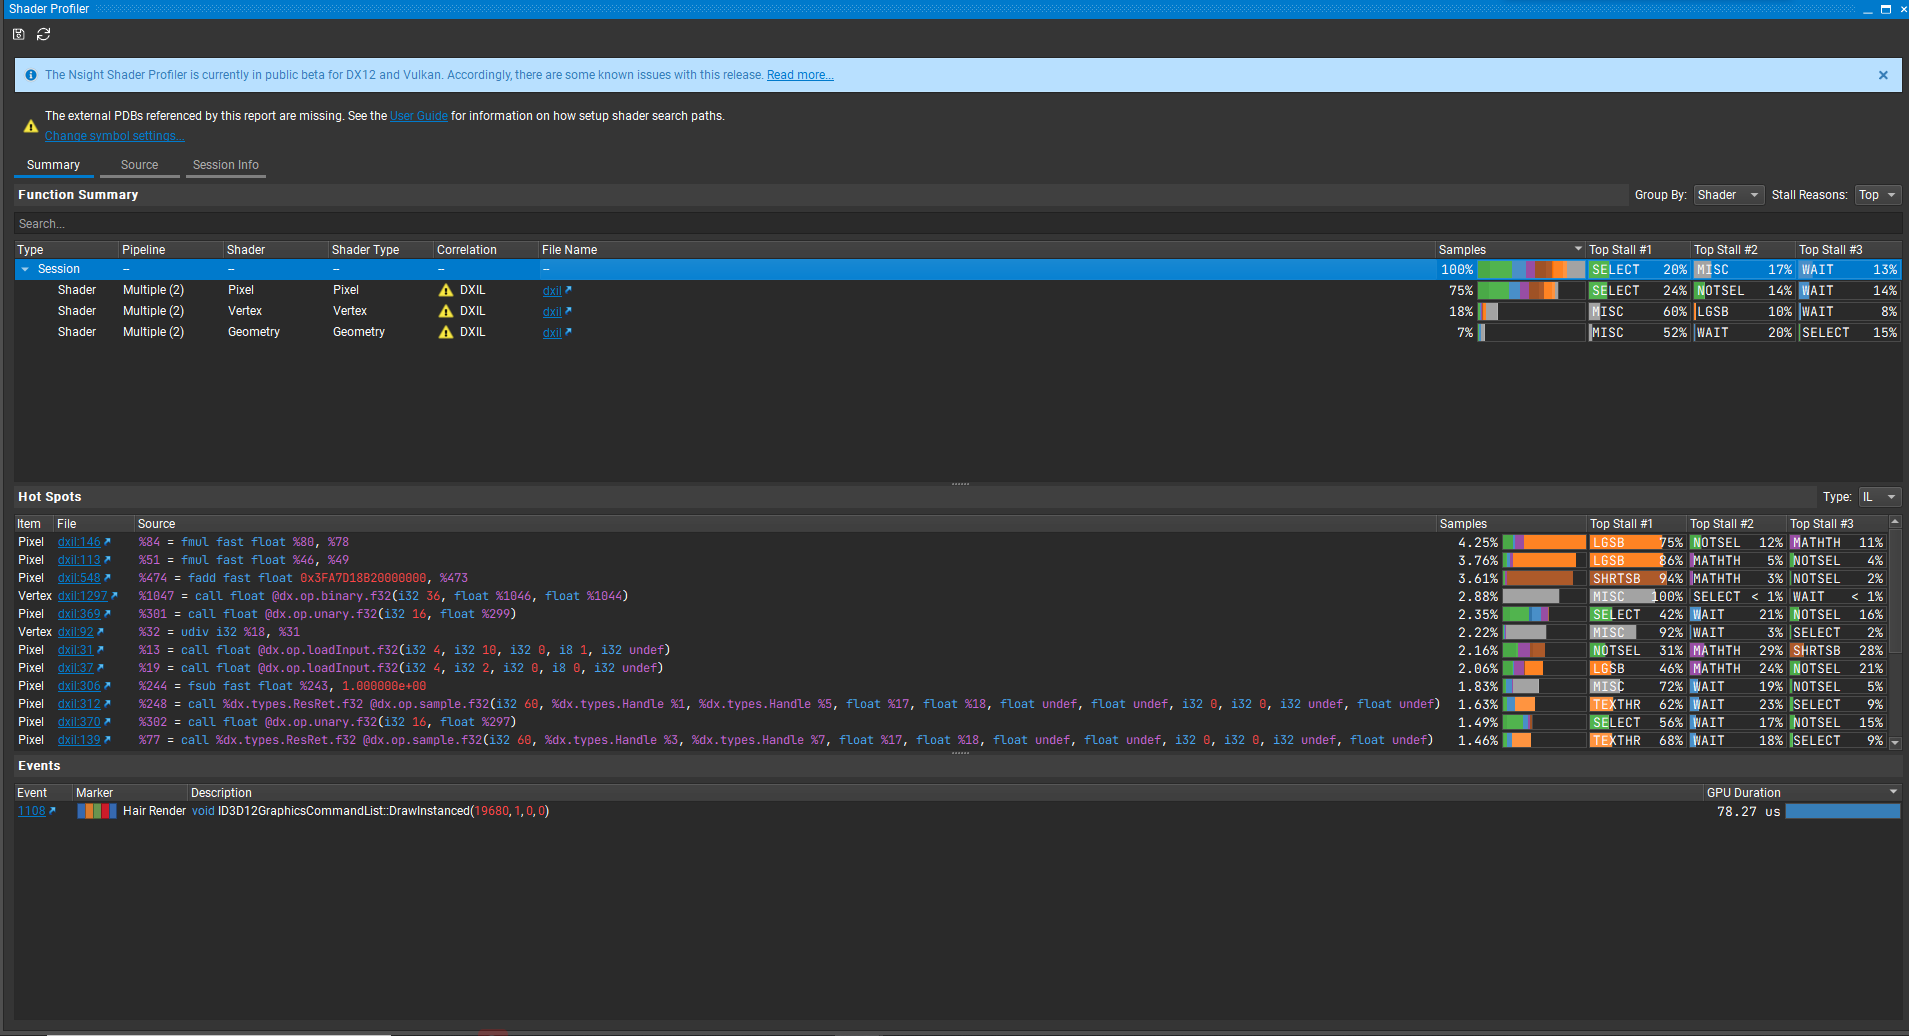Switch to the Source tab
Image resolution: width=1909 pixels, height=1036 pixels.
point(140,165)
